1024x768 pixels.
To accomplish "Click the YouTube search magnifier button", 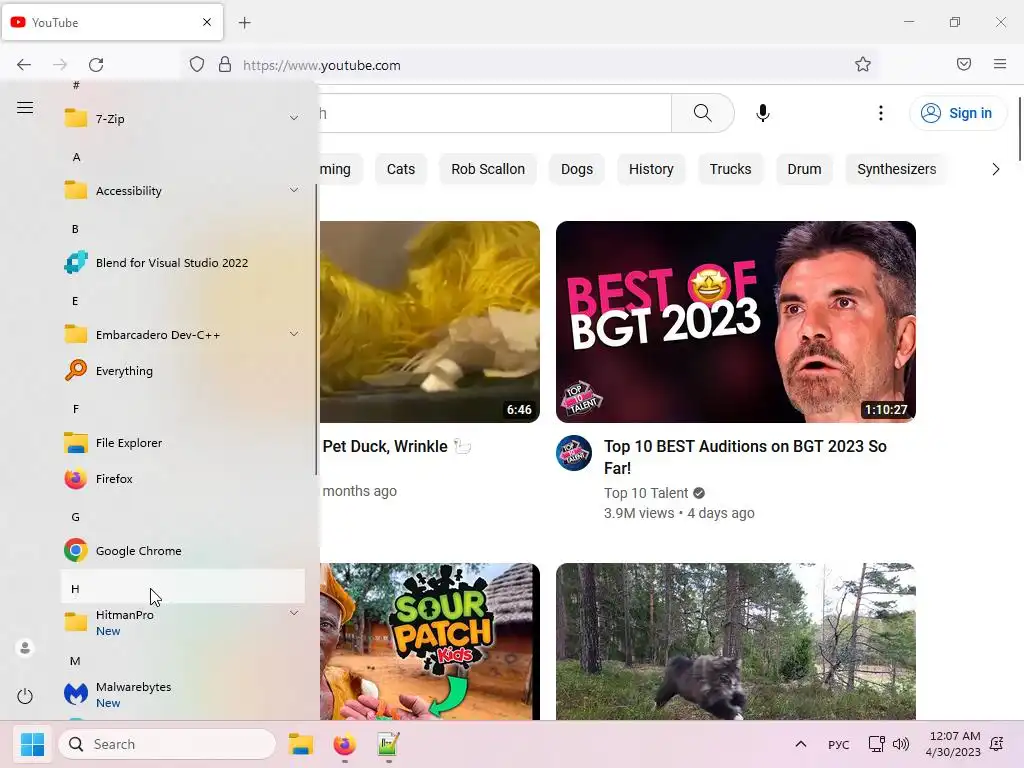I will click(703, 113).
